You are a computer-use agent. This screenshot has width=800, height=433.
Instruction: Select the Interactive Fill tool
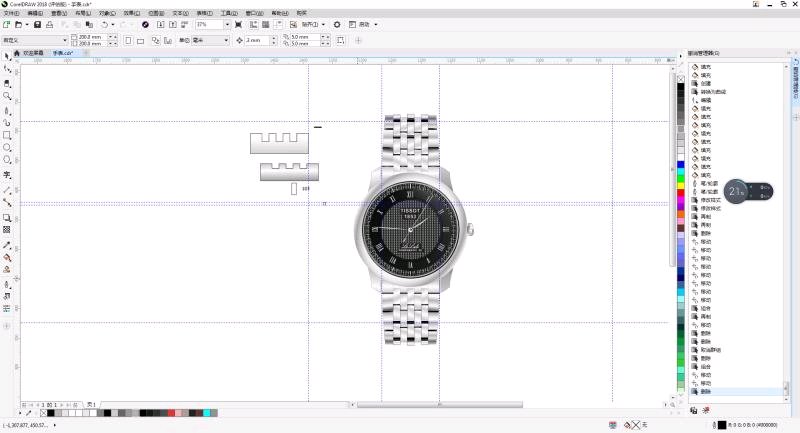(7, 258)
